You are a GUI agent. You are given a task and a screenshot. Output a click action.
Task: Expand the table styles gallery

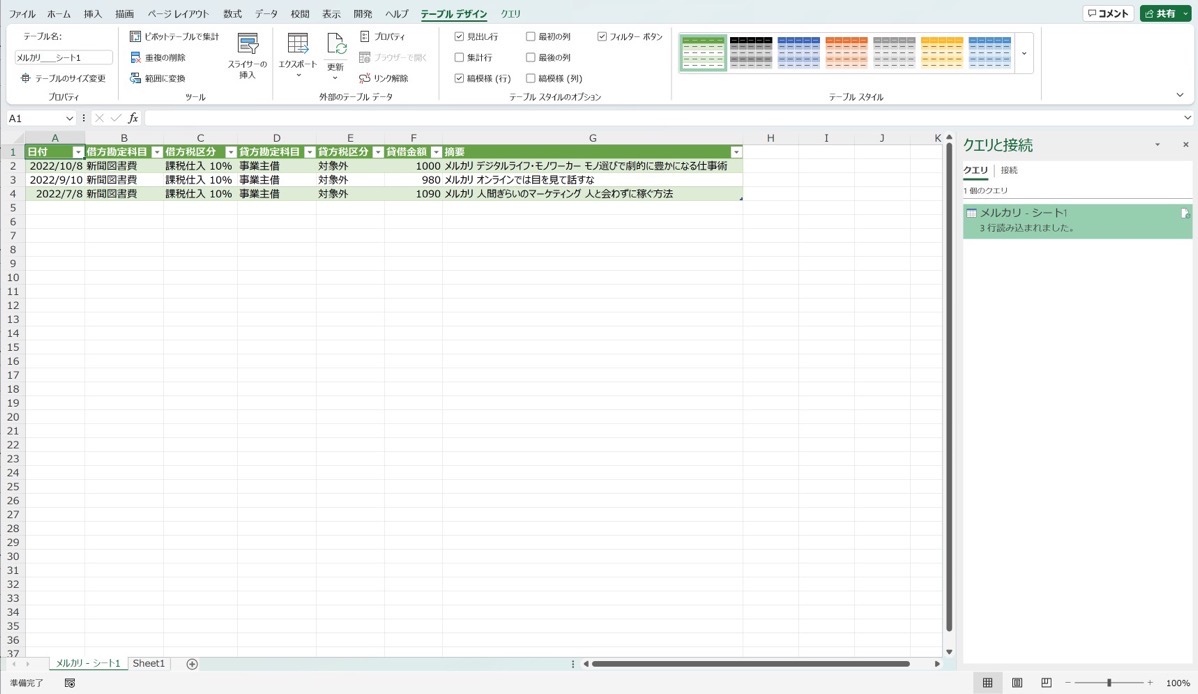(1024, 54)
